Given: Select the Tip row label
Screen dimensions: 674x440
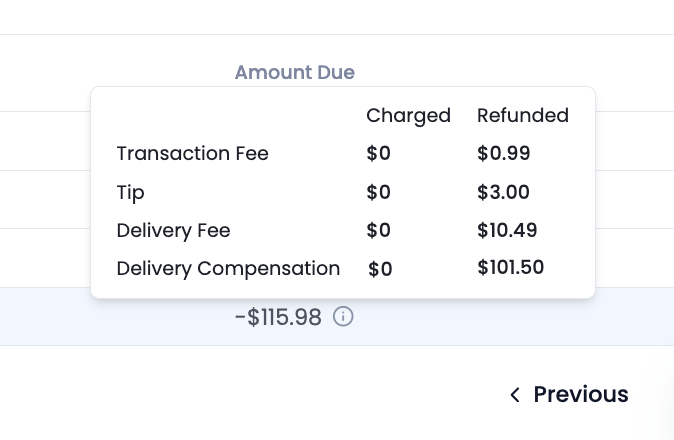Looking at the screenshot, I should pos(131,192).
